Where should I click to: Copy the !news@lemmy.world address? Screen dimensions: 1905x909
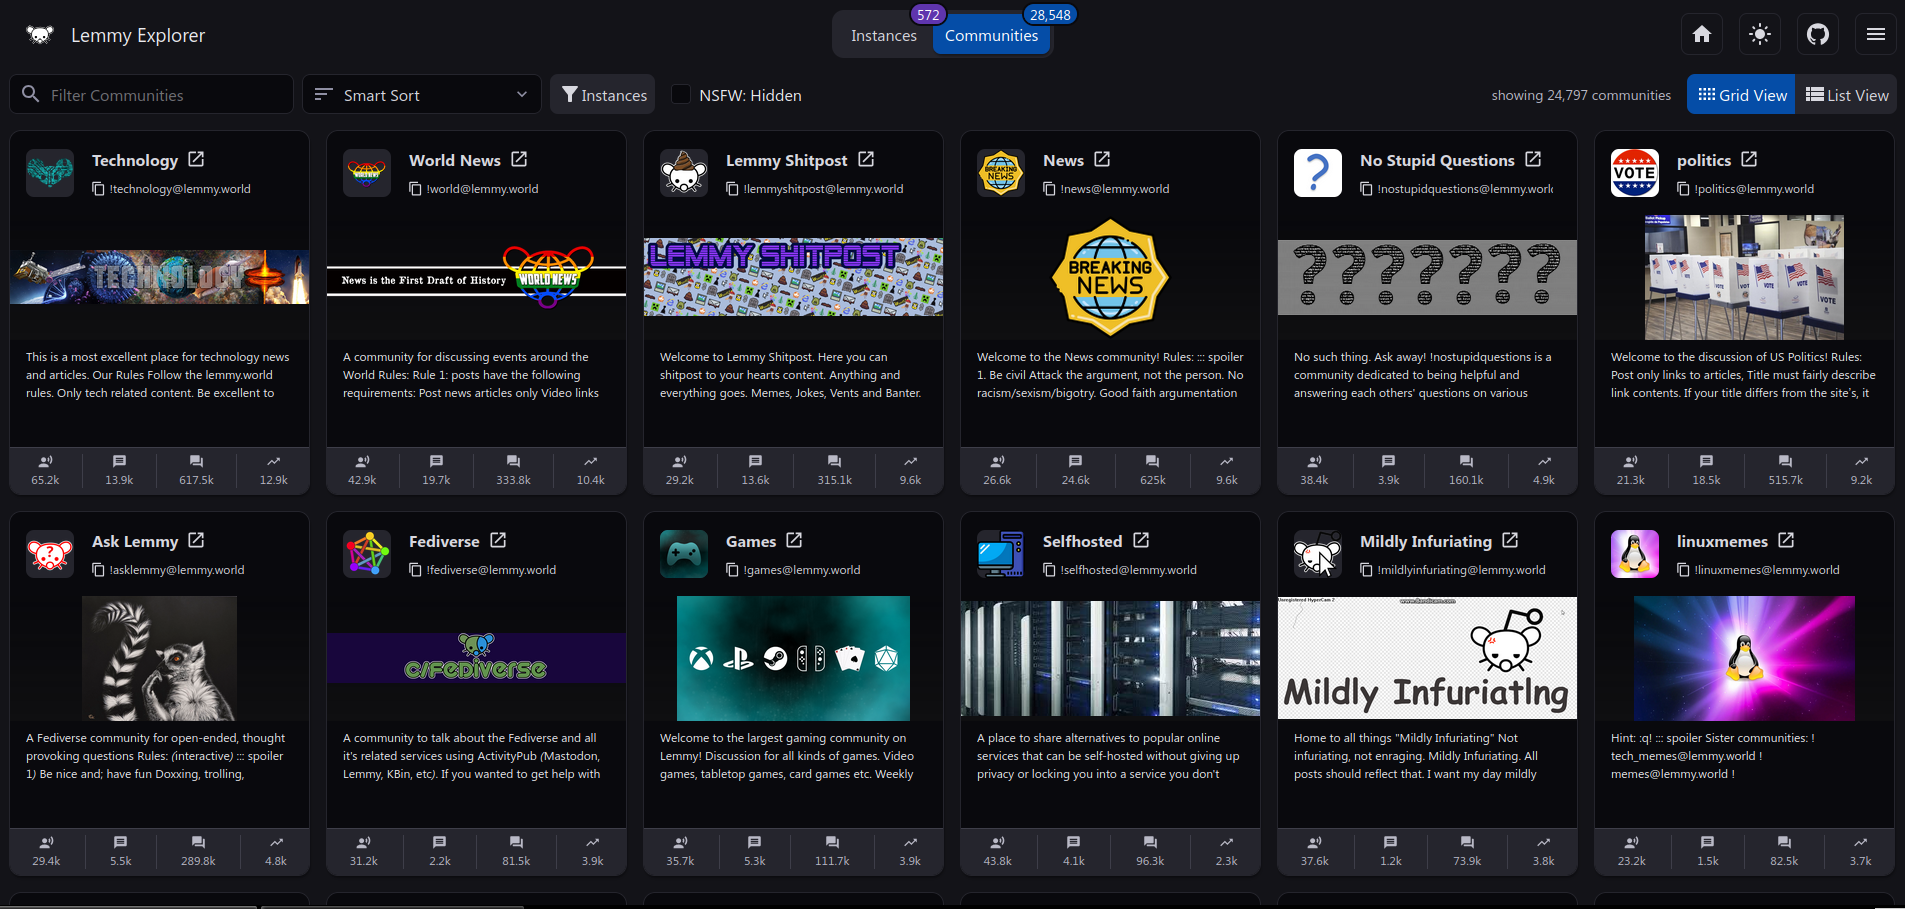coord(1049,189)
